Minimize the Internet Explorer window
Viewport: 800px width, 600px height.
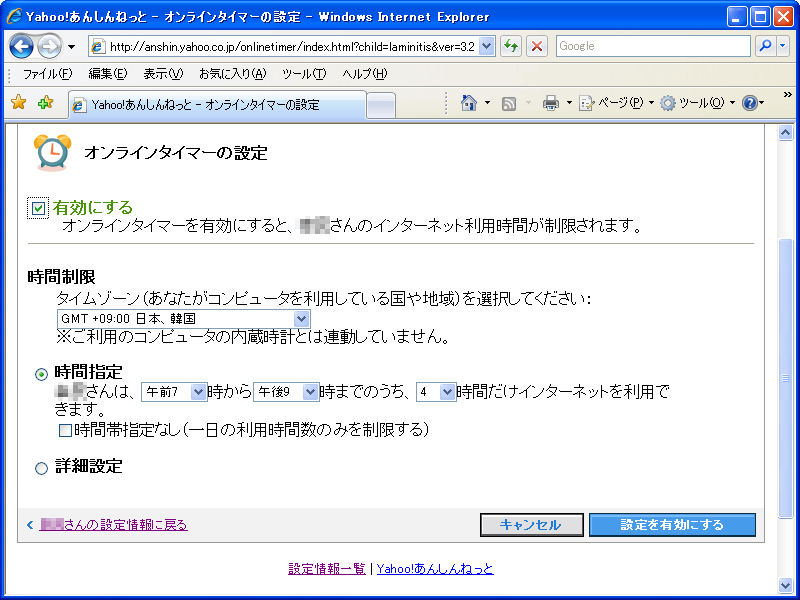pyautogui.click(x=737, y=16)
